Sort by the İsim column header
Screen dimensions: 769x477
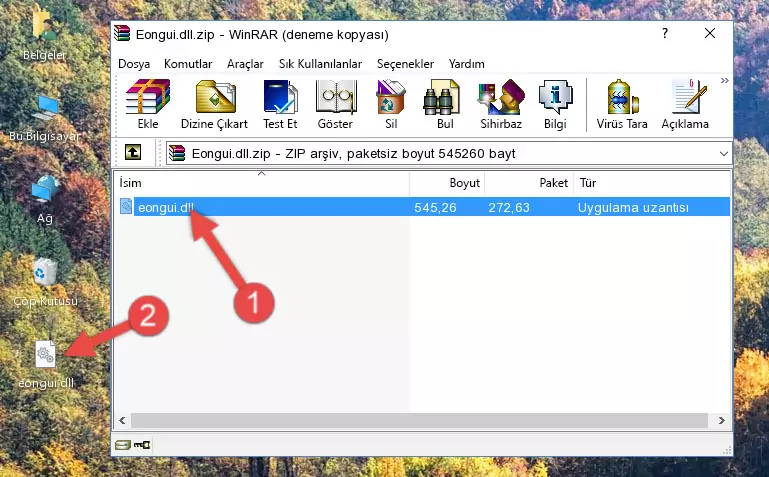[262, 183]
